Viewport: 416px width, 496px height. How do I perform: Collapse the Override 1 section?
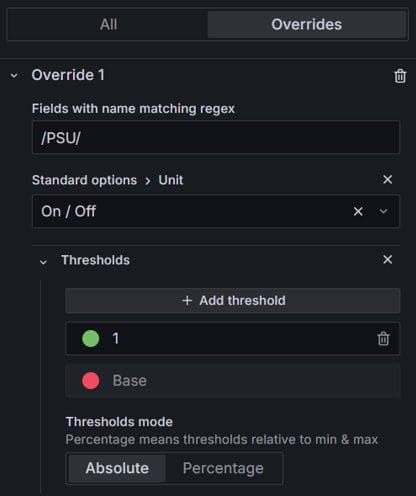tap(14, 76)
